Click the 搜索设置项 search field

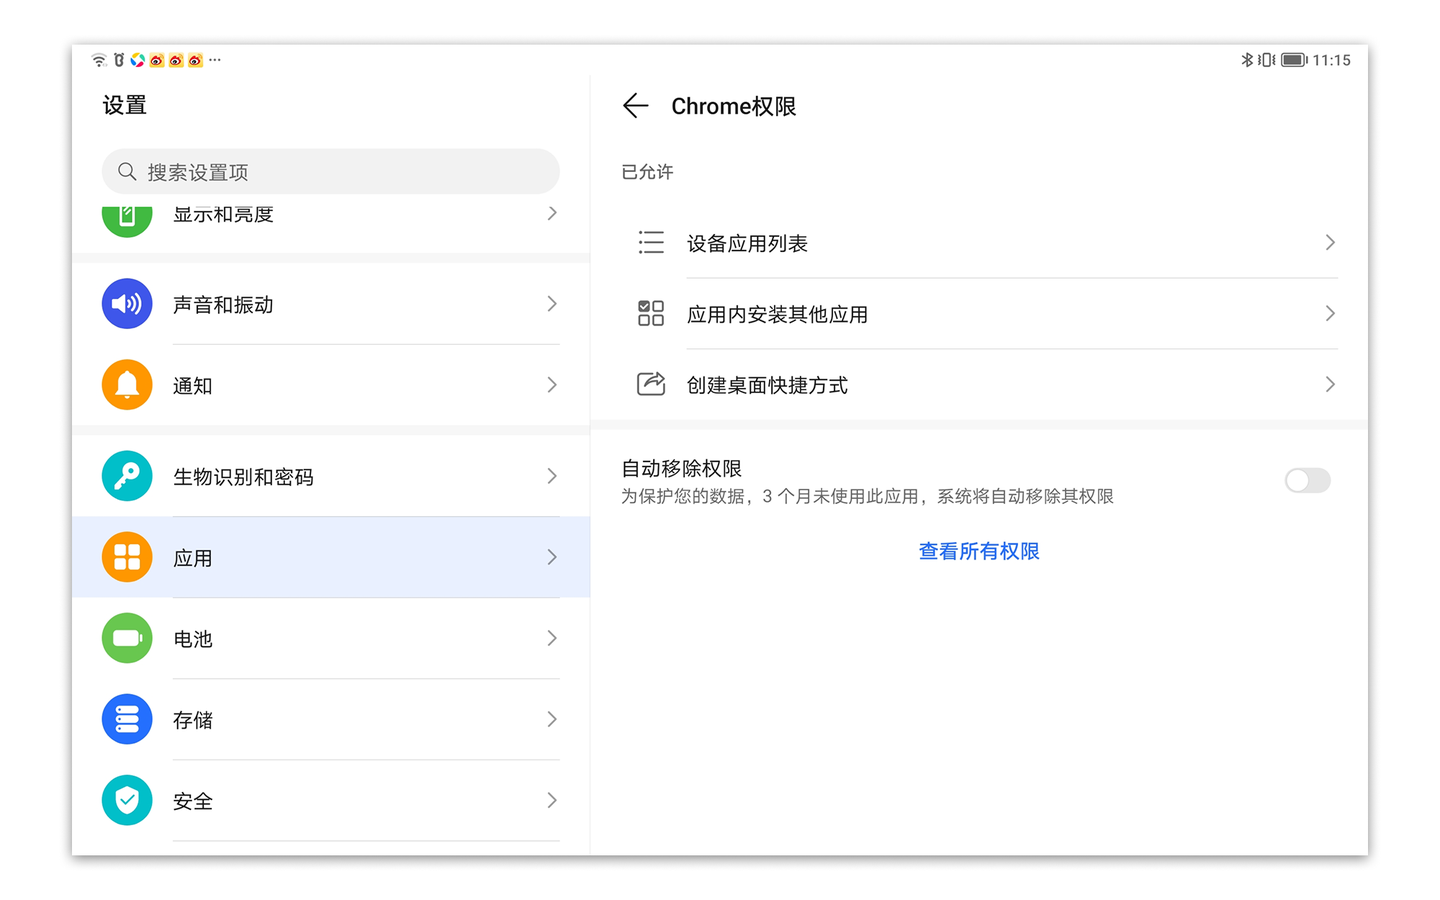point(330,172)
